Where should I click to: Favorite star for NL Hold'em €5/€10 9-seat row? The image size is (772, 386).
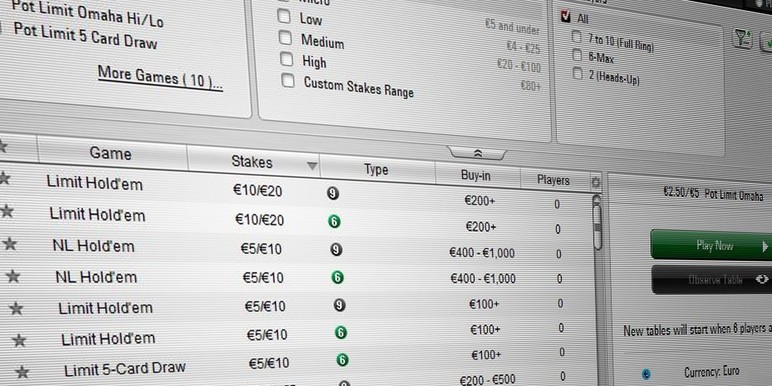point(10,243)
